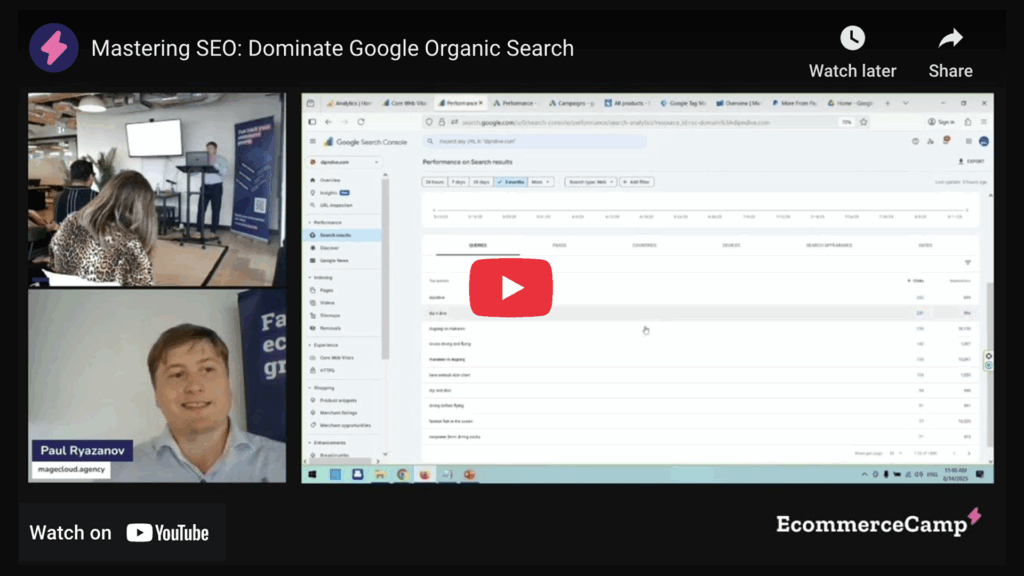Switch to the Pages tab
The image size is (1024, 576).
pos(560,246)
